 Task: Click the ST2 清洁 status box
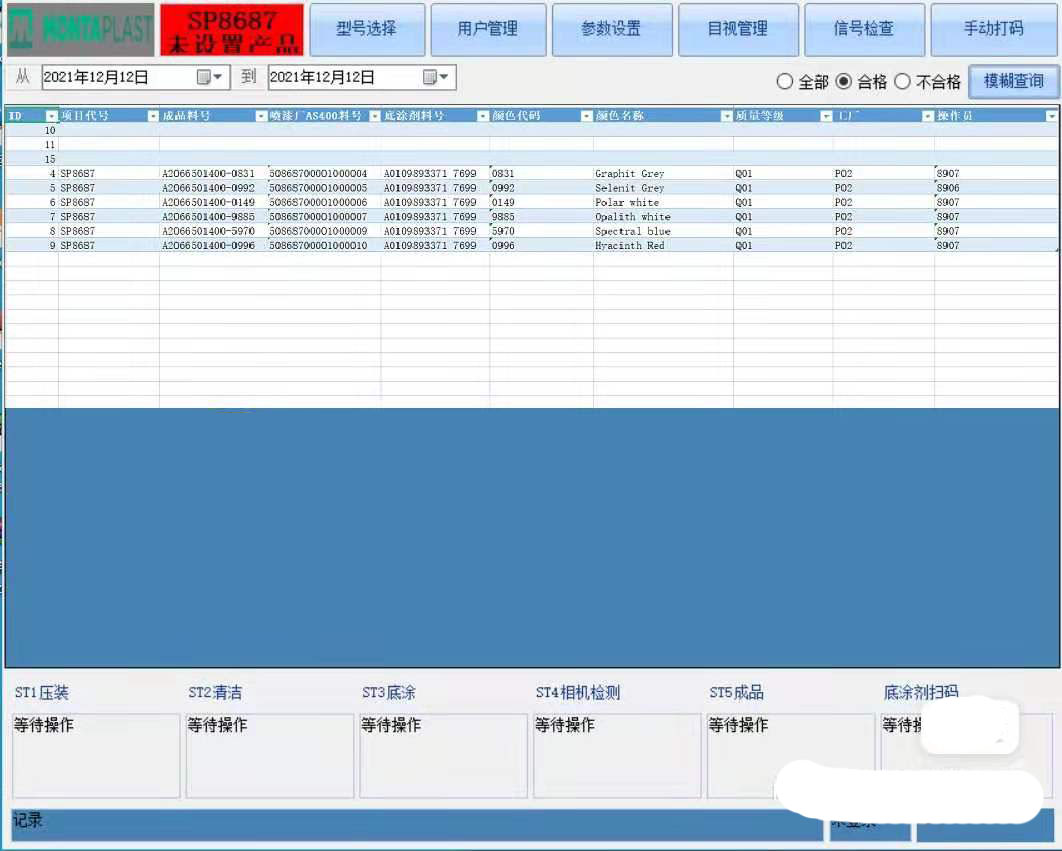coord(270,755)
